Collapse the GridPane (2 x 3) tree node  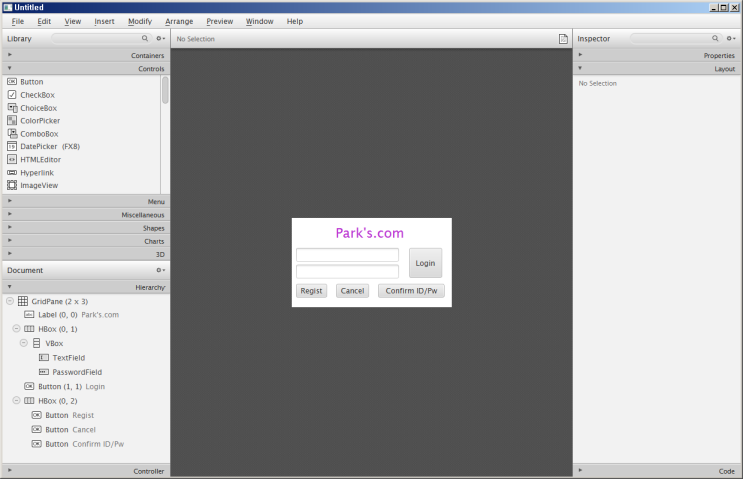(9, 301)
